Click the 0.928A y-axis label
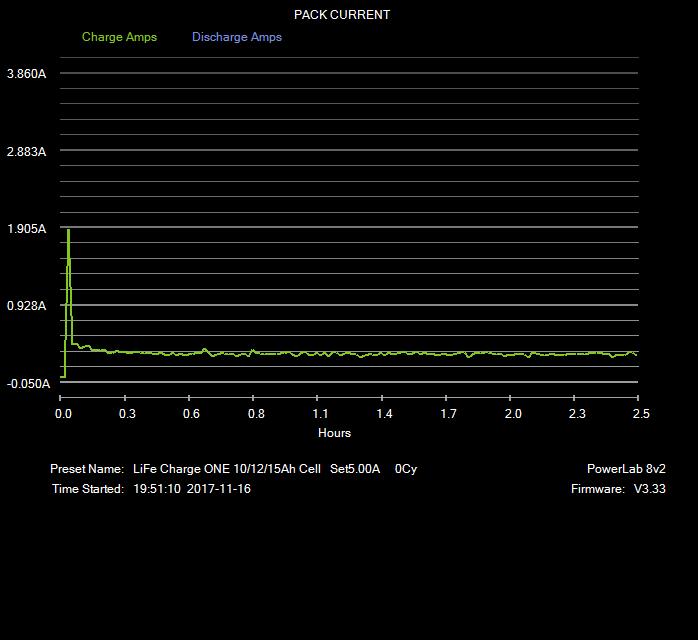This screenshot has height=640, width=698. point(26,306)
